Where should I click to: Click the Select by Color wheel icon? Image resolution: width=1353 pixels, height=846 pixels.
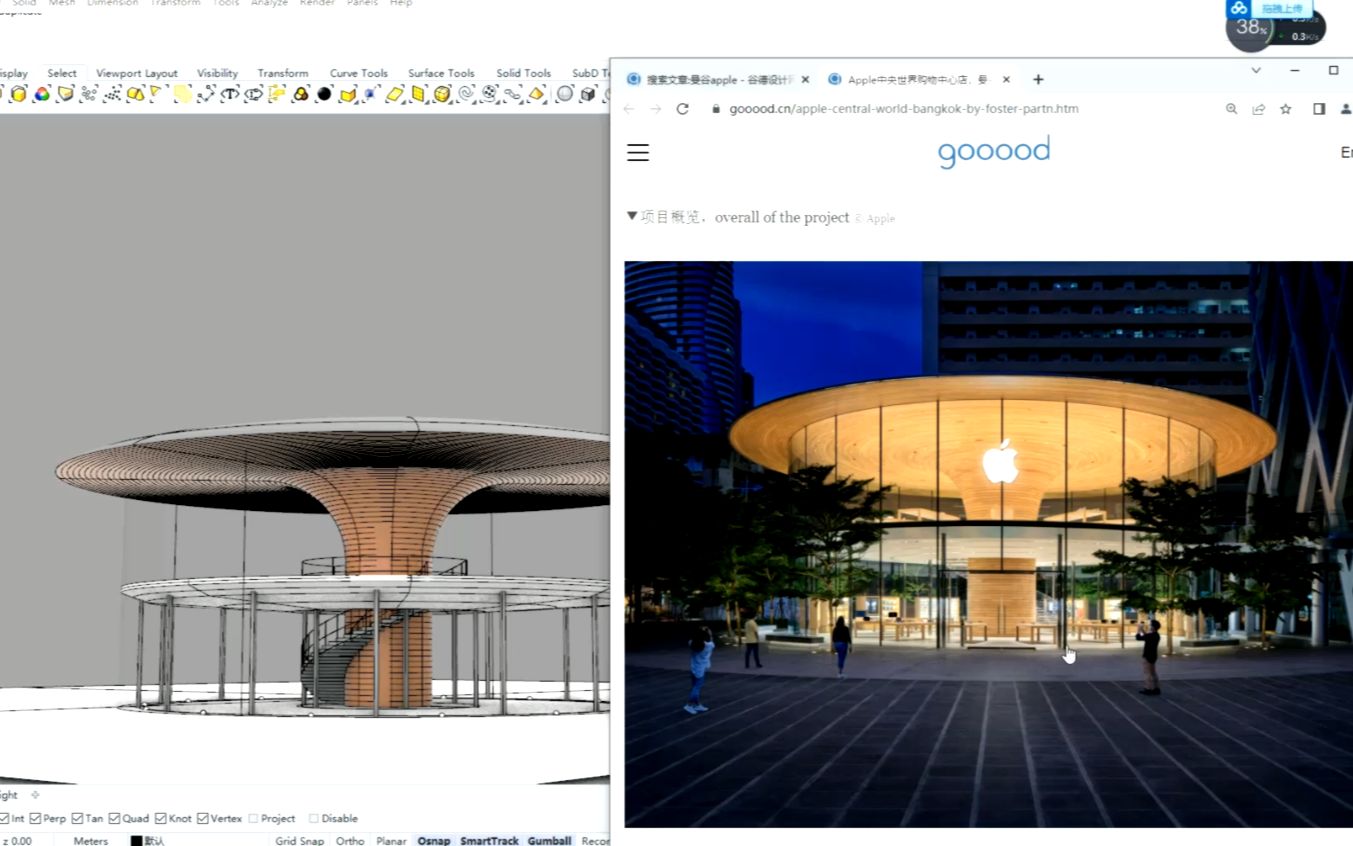click(41, 94)
